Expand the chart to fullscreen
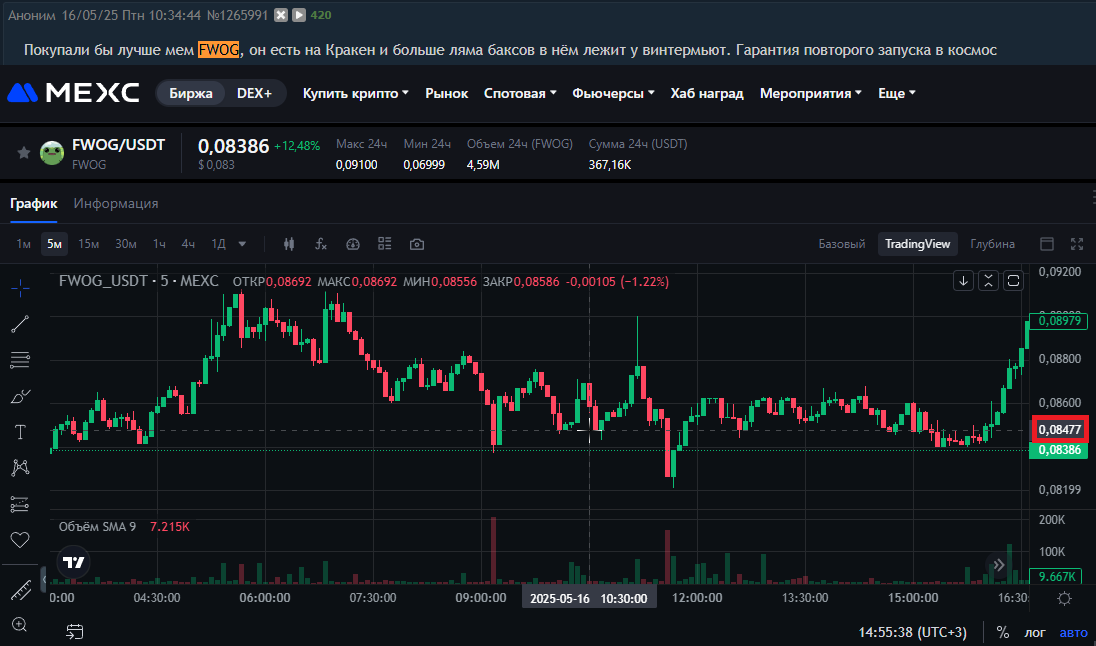 pyautogui.click(x=1077, y=244)
